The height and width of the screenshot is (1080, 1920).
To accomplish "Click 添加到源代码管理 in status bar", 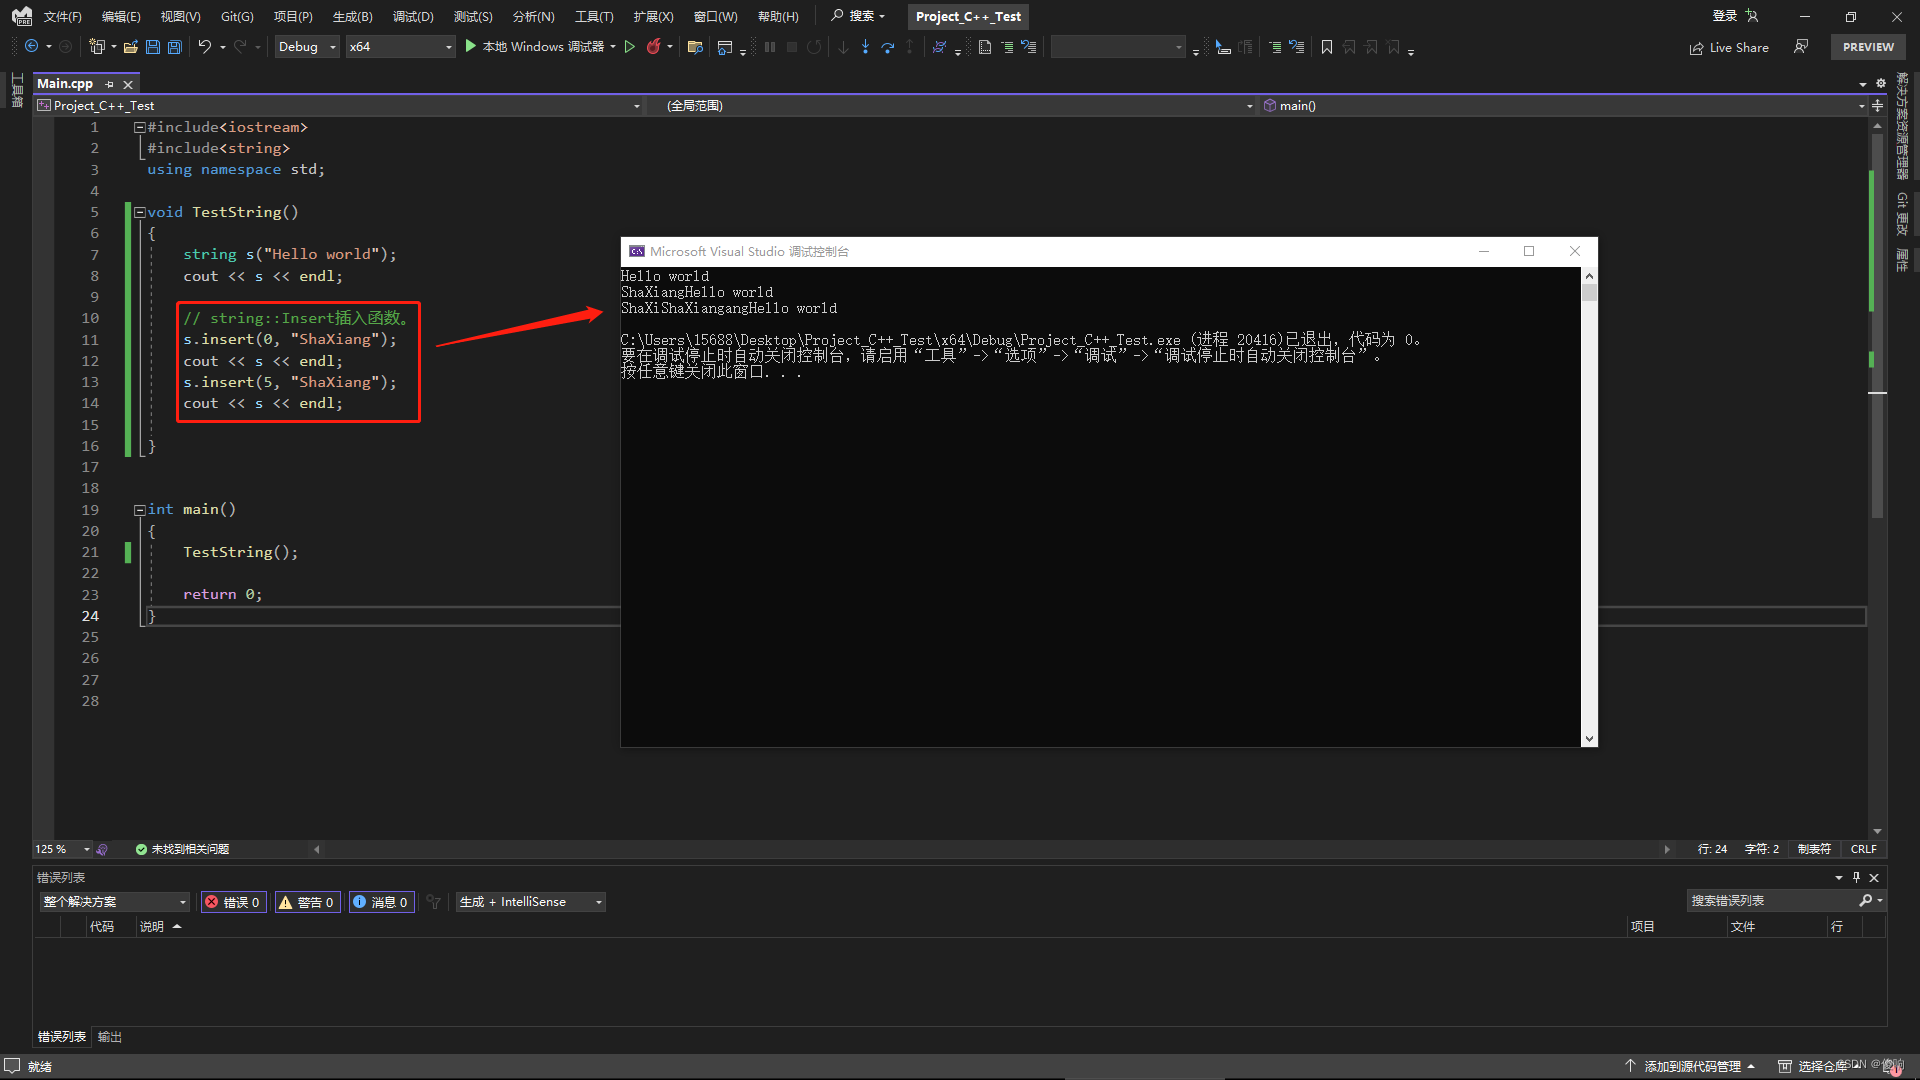I will click(x=1690, y=1066).
